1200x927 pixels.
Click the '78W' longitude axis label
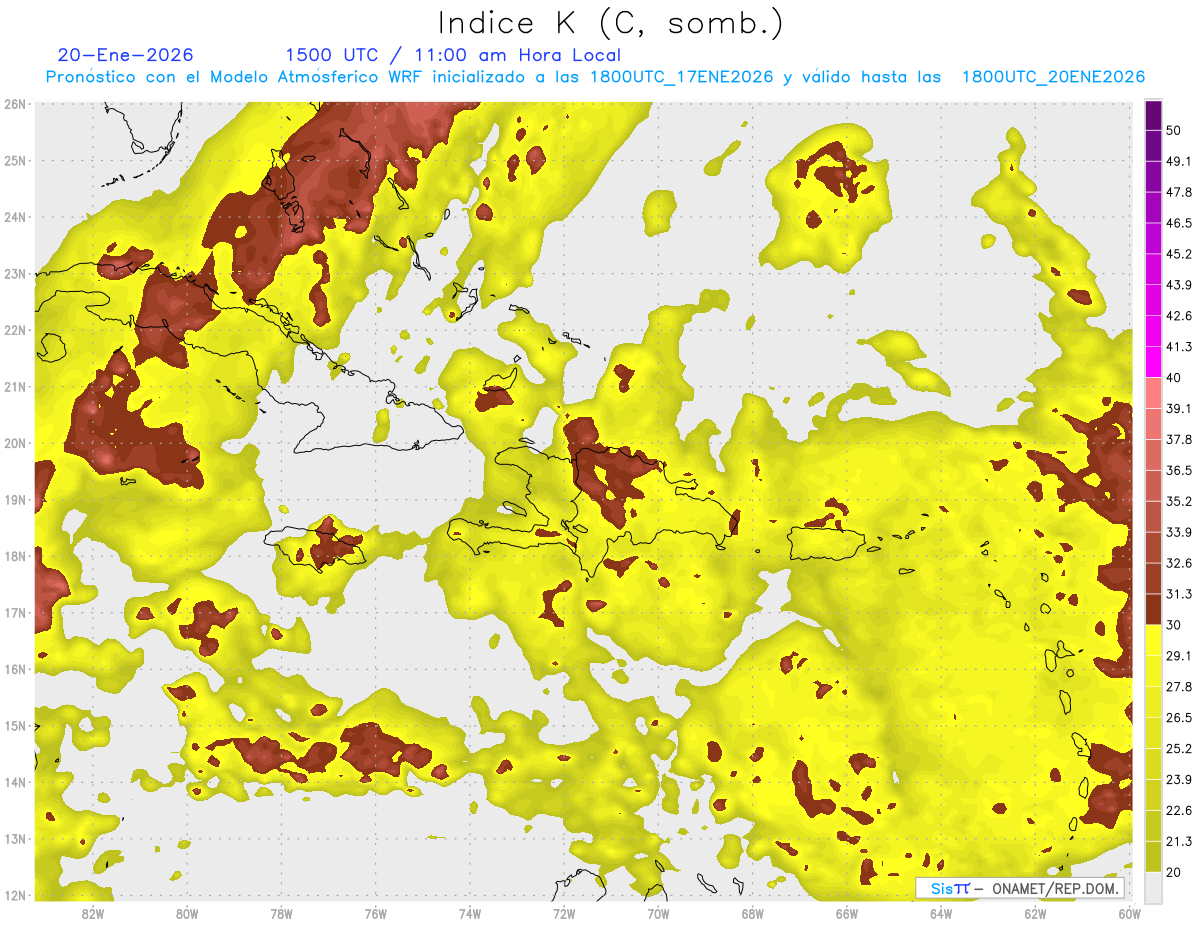tap(281, 913)
